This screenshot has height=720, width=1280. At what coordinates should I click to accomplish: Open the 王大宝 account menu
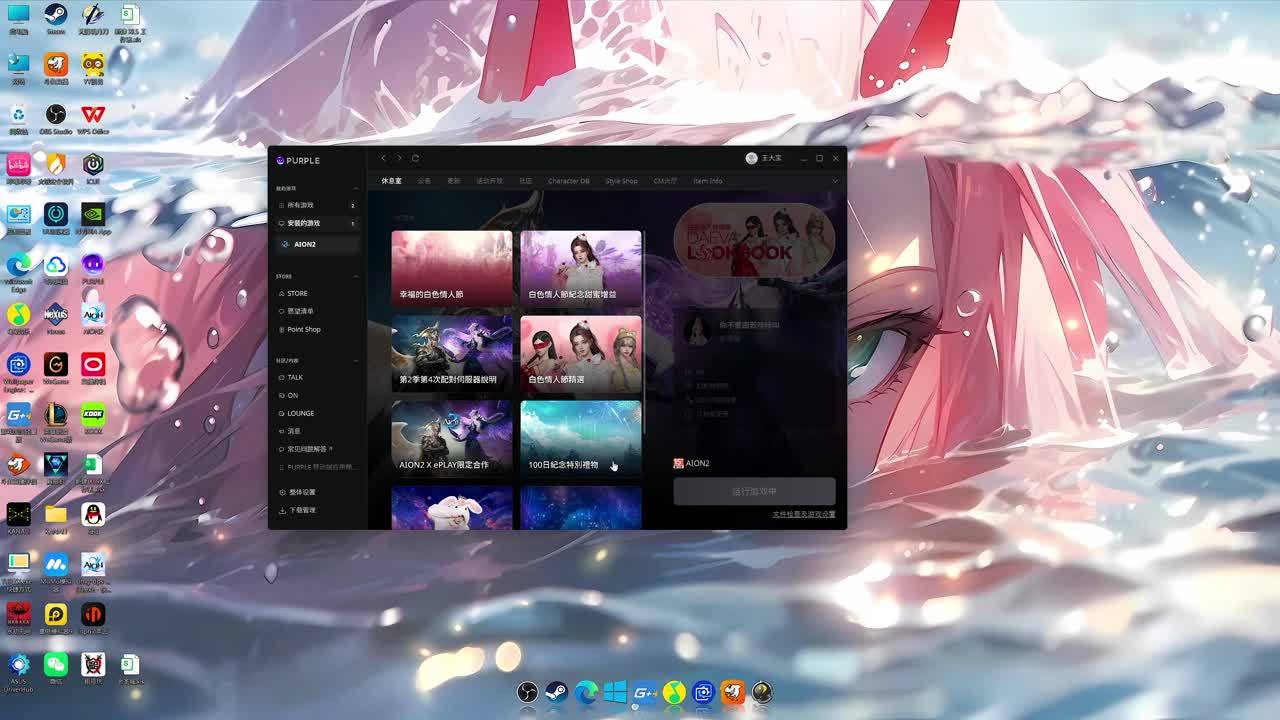click(765, 159)
